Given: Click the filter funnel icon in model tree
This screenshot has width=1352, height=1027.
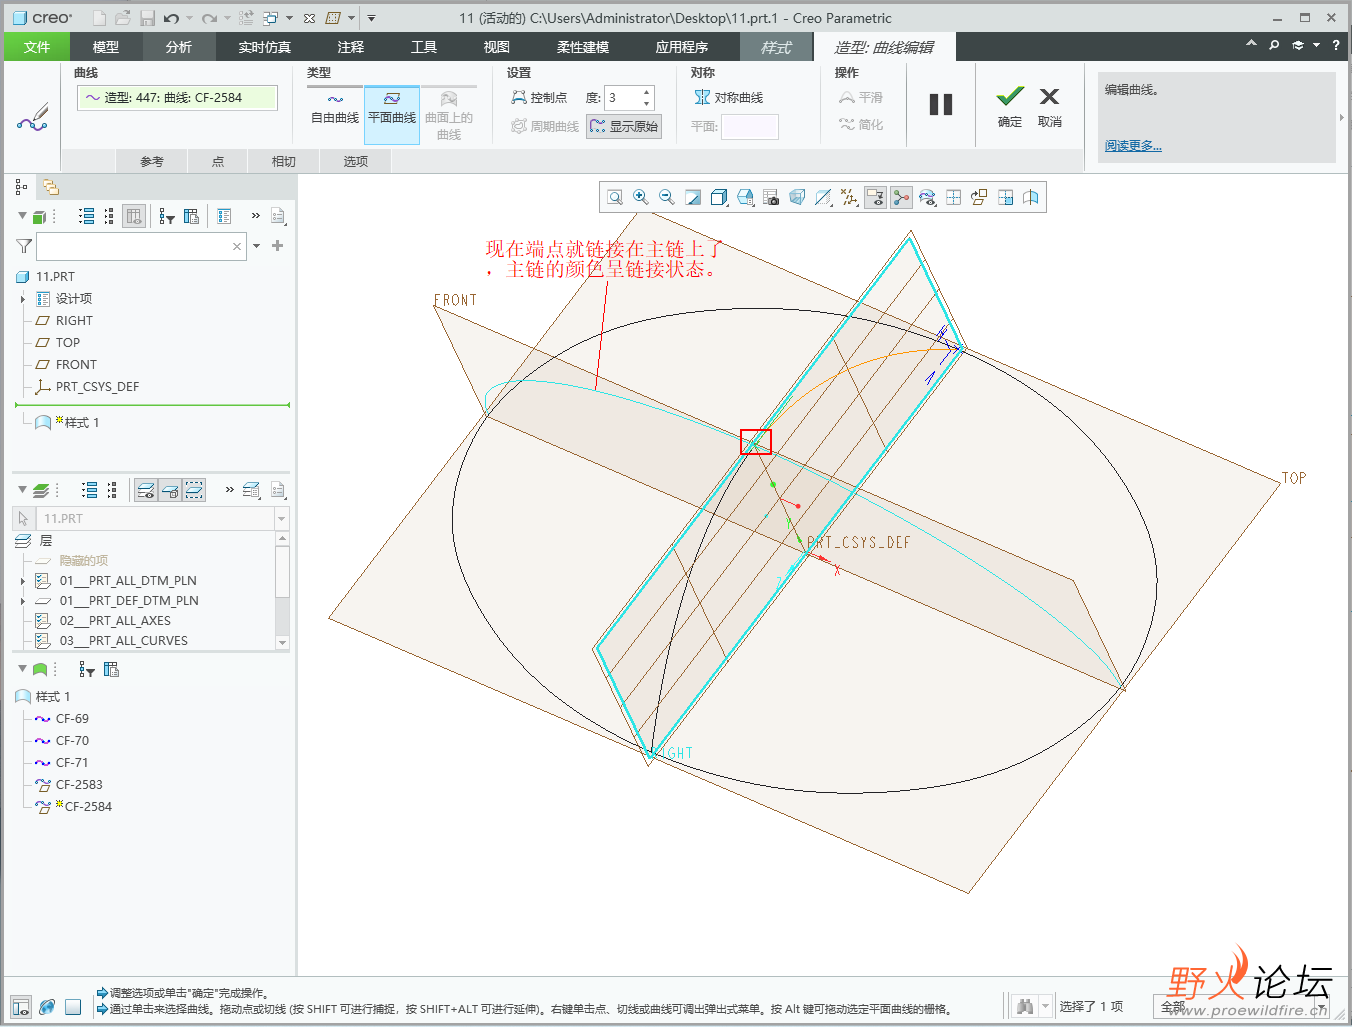Looking at the screenshot, I should pos(24,246).
